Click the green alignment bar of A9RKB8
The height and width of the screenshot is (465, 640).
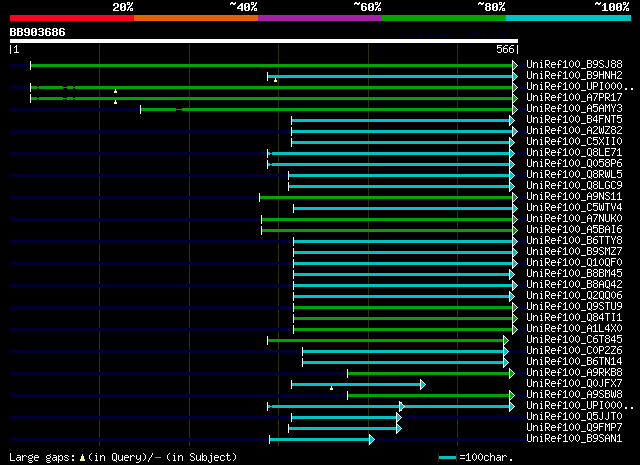tap(428, 374)
